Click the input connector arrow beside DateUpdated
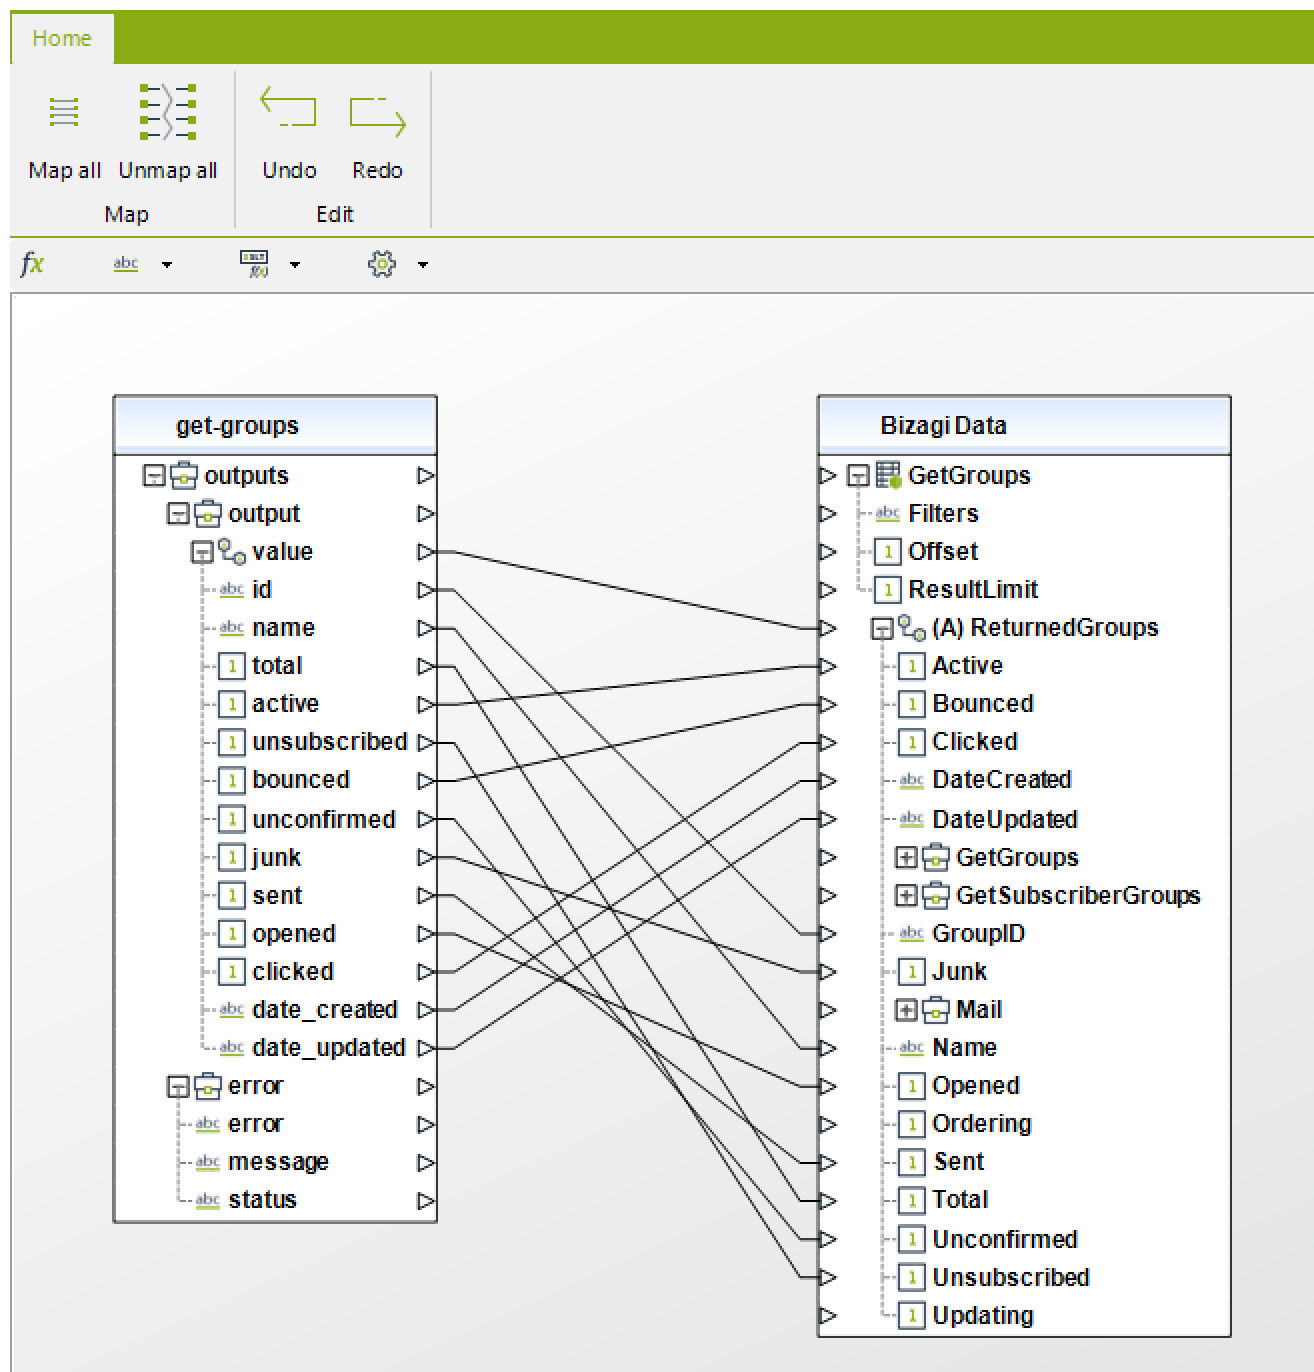 coord(827,819)
